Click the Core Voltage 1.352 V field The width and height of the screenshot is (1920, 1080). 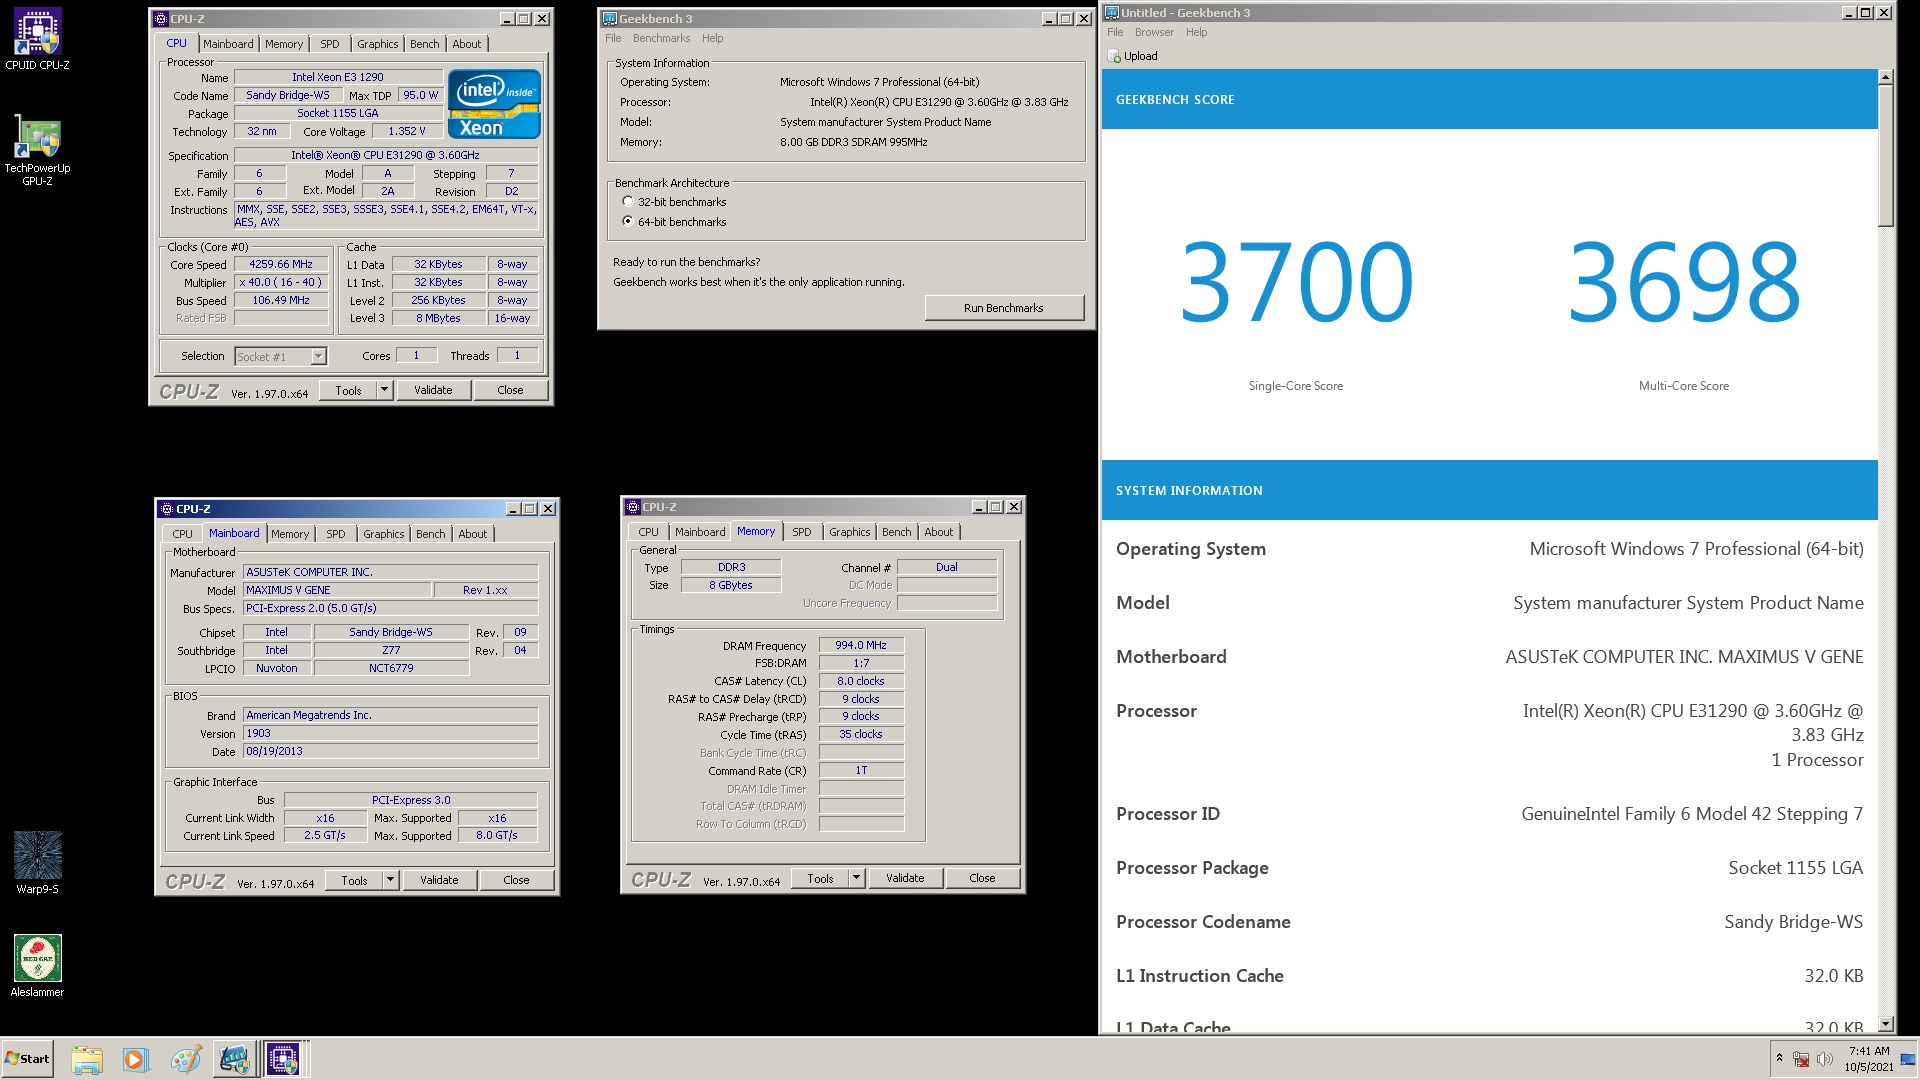[406, 131]
